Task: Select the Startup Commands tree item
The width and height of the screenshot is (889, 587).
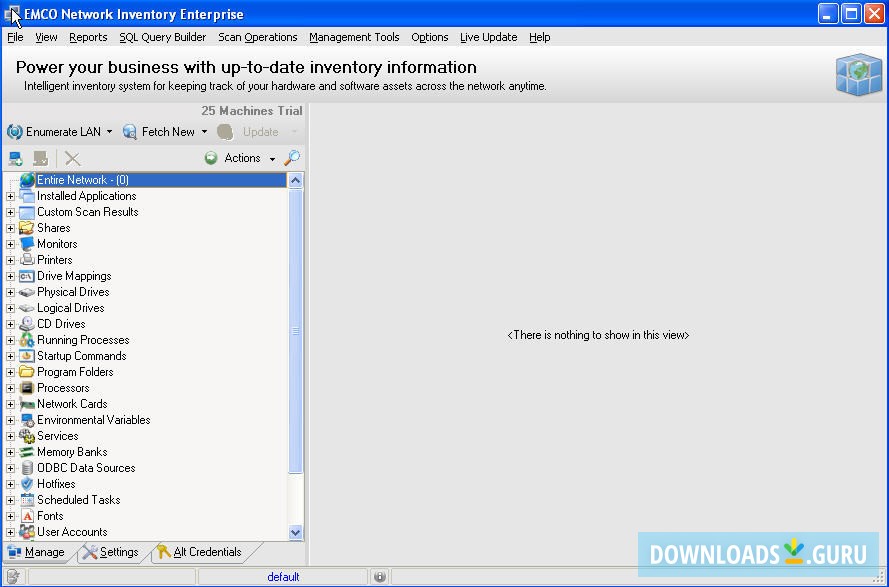Action: click(x=82, y=356)
